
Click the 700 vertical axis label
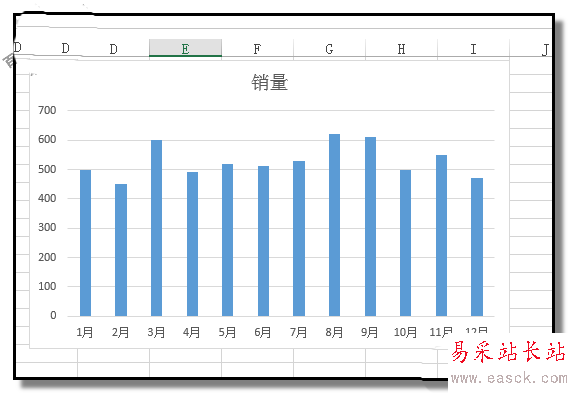click(x=47, y=110)
